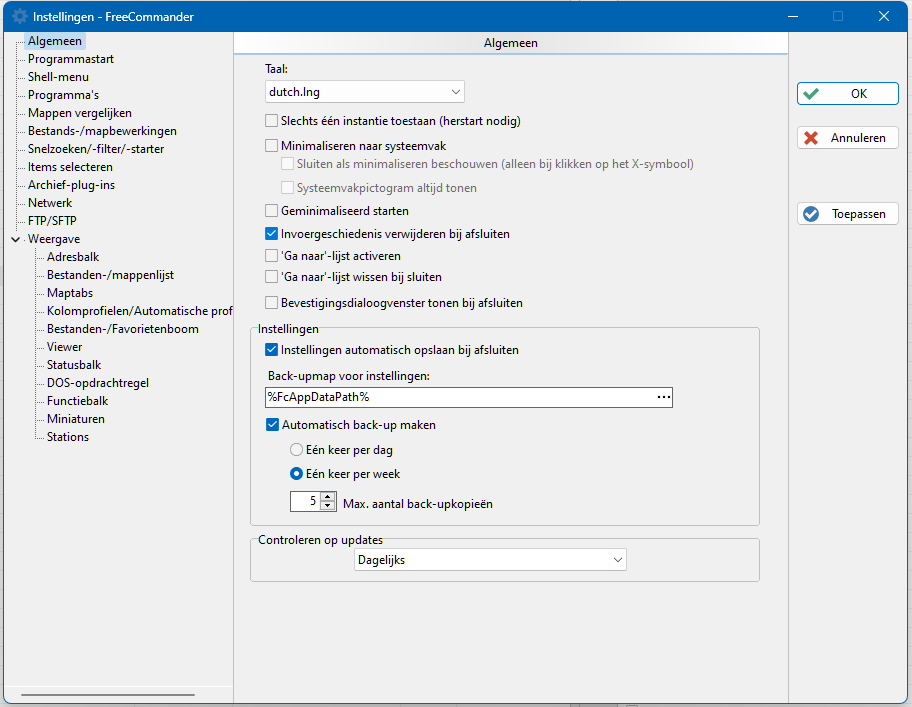Viewport: 912px width, 707px height.
Task: Select FTP/SFTP tree item
Action: pyautogui.click(x=52, y=221)
